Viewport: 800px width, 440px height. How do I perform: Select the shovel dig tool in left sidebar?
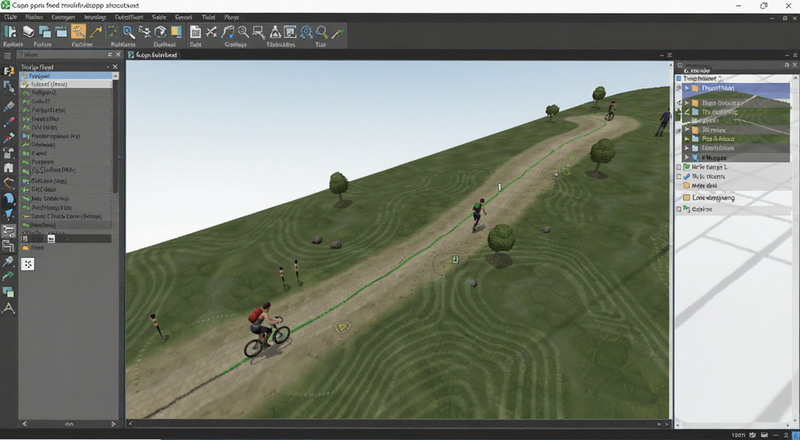[x=8, y=262]
